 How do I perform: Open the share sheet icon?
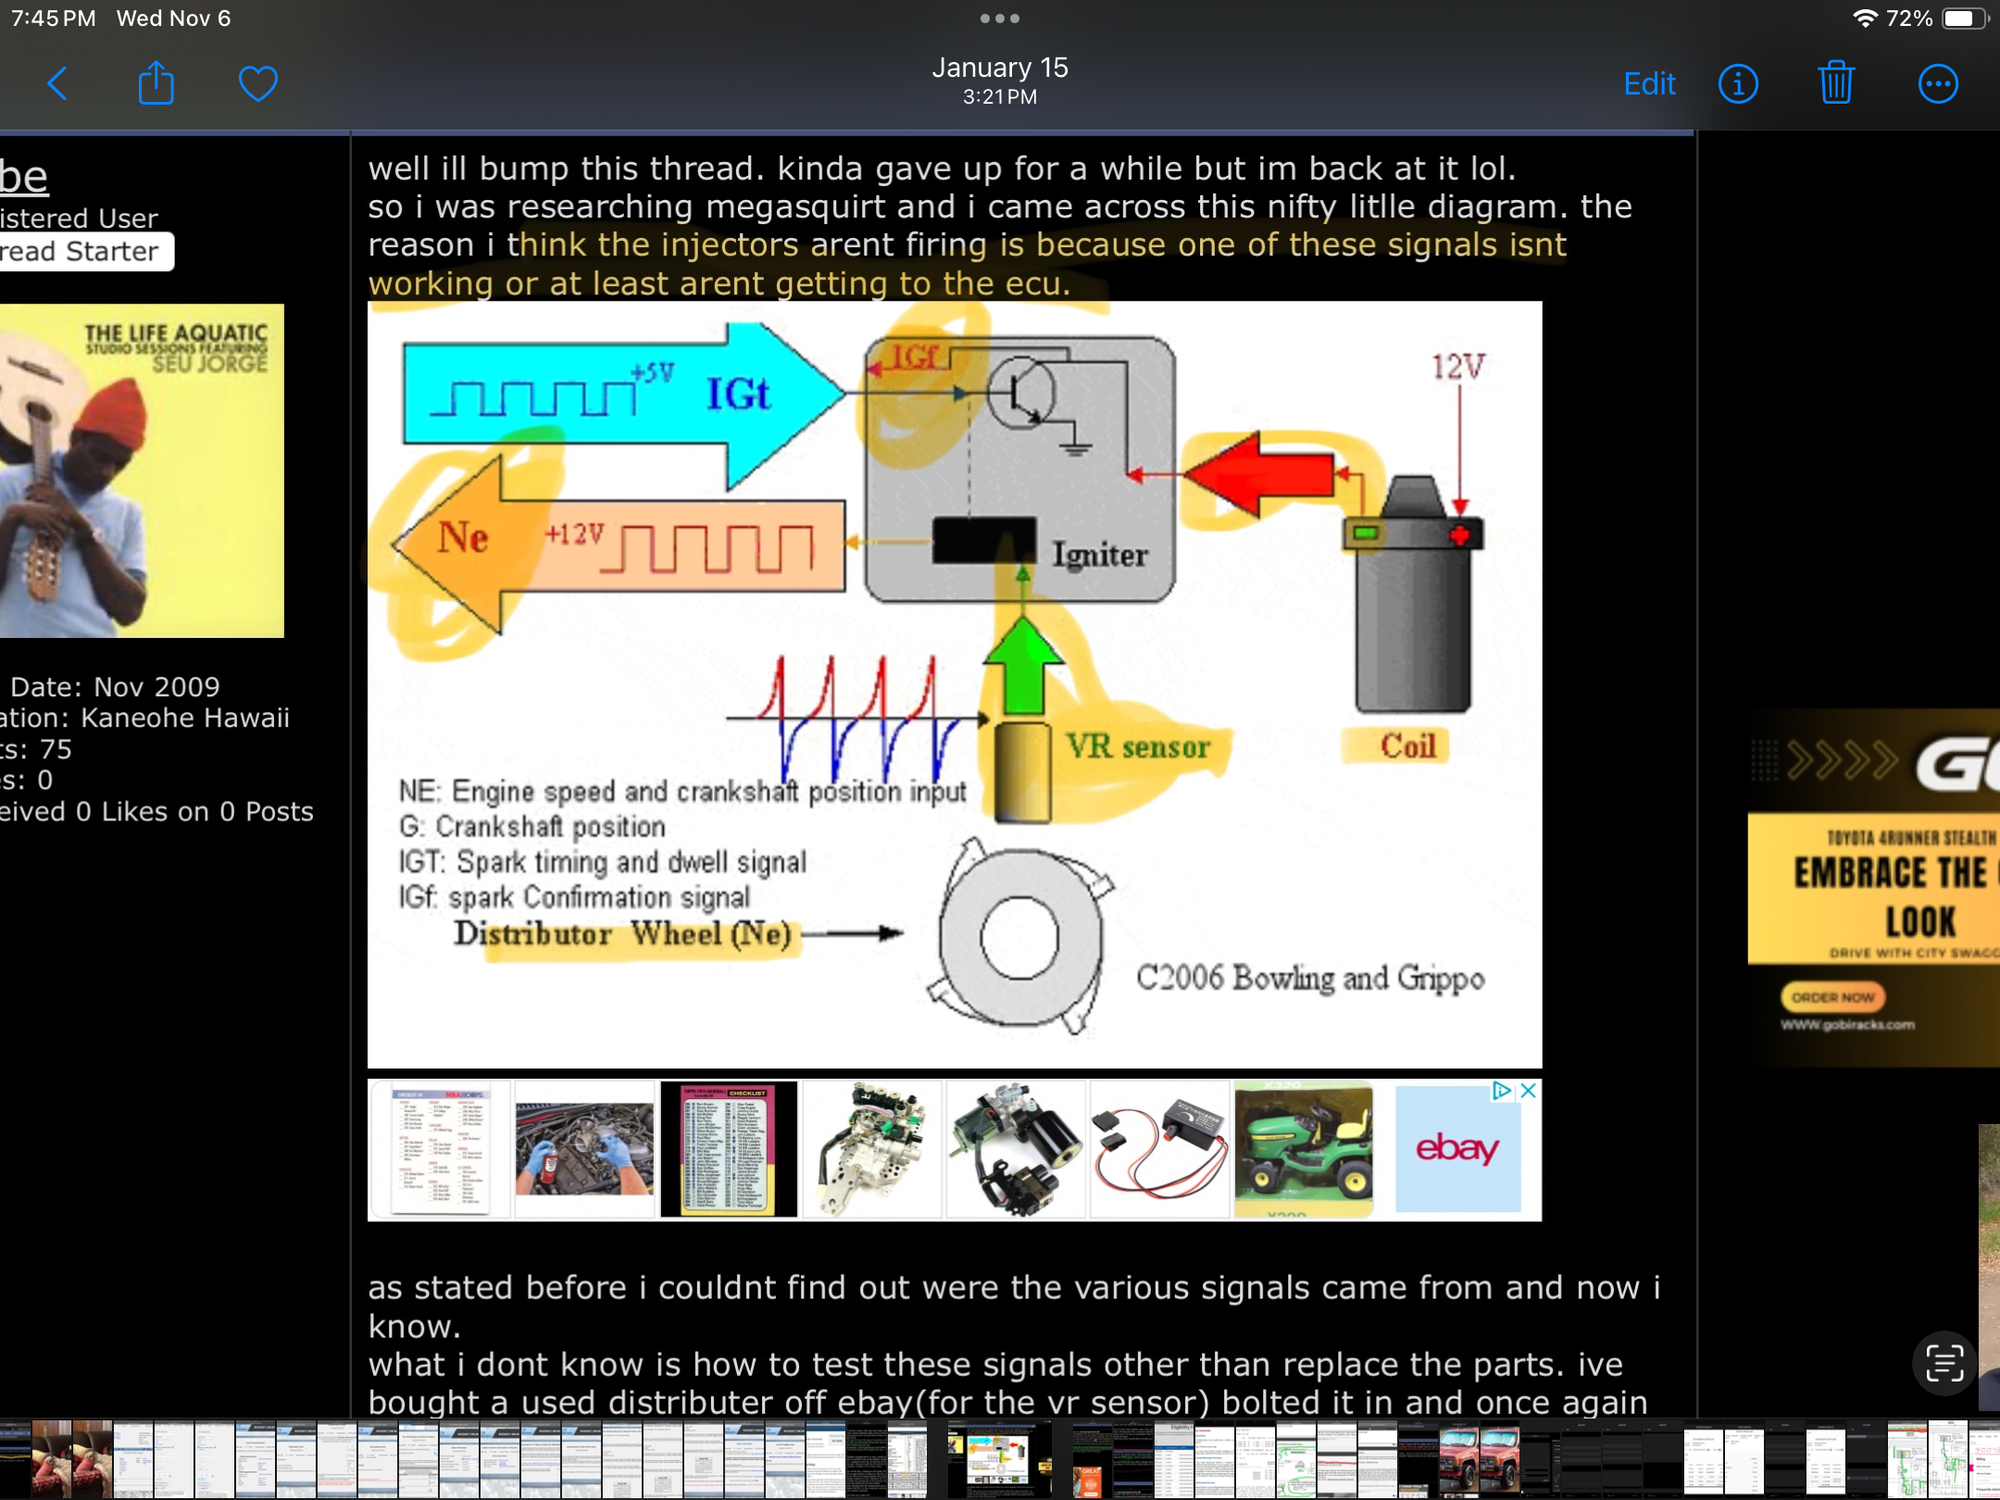(x=156, y=84)
